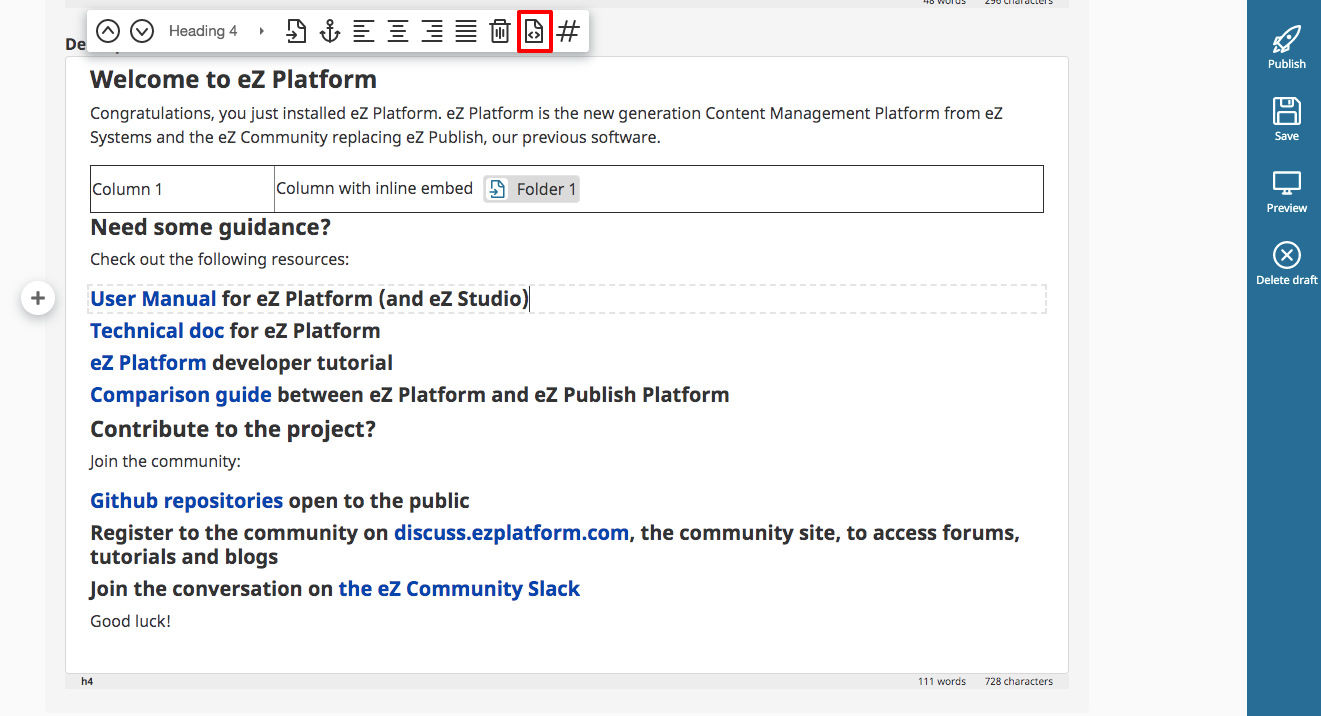Open the User Manual link
This screenshot has width=1321, height=716.
click(153, 298)
